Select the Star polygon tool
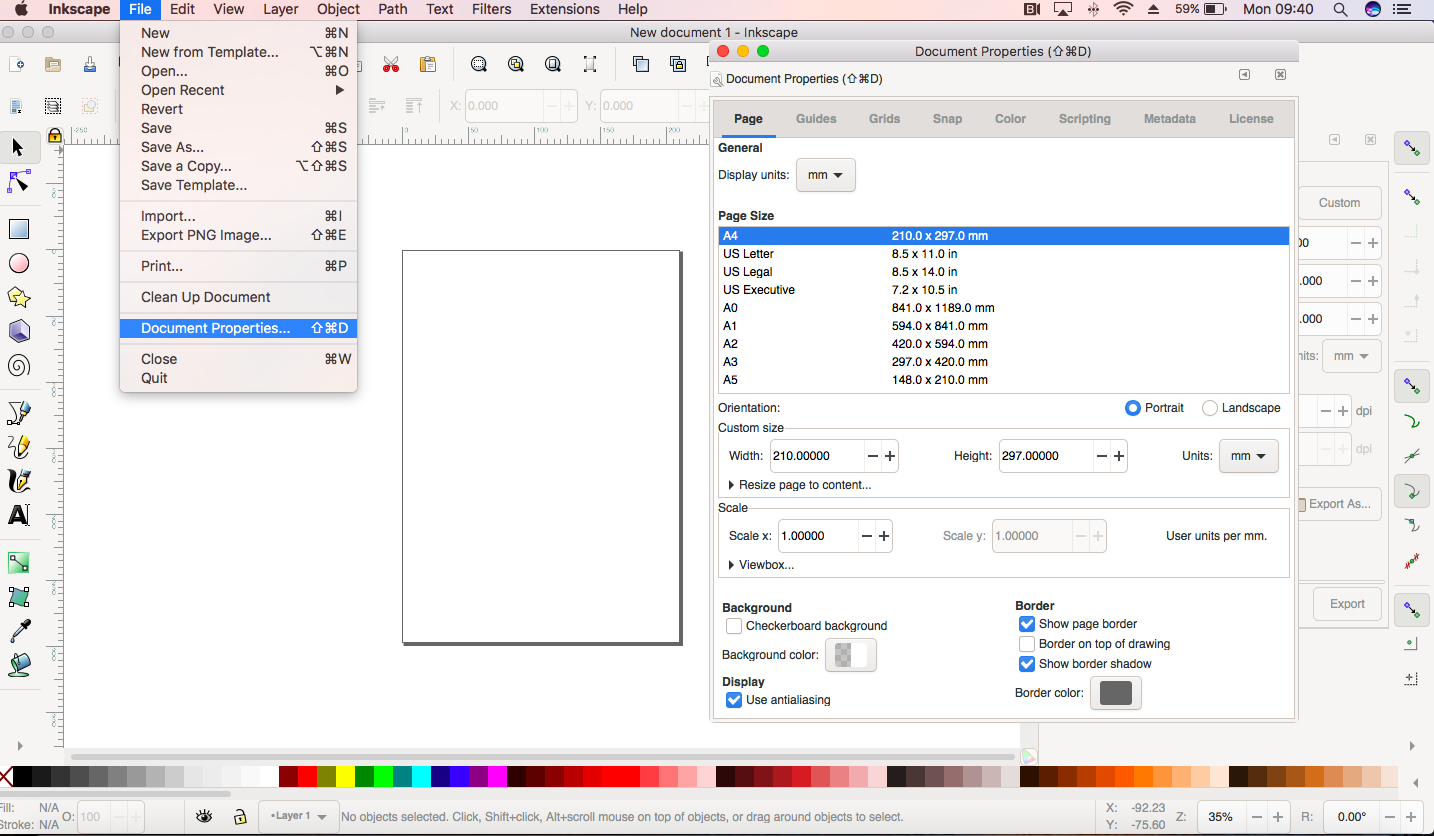 pos(18,297)
